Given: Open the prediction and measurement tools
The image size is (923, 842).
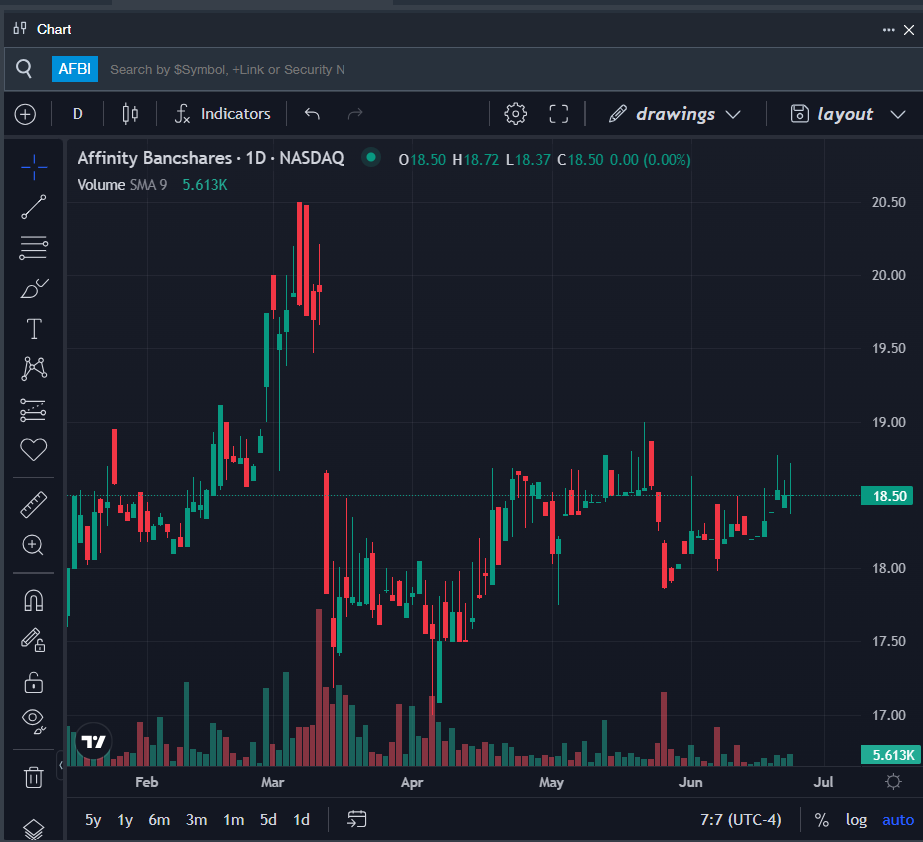Looking at the screenshot, I should [x=34, y=410].
